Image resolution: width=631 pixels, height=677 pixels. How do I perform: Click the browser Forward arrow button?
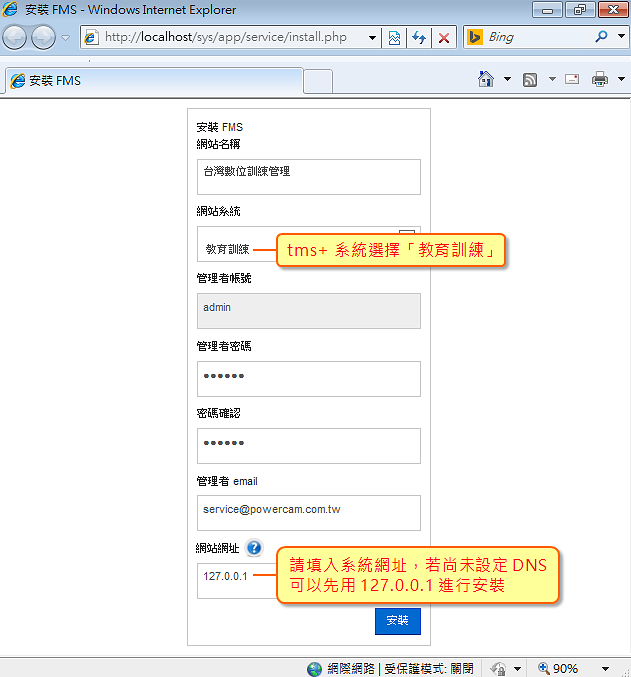(x=44, y=38)
